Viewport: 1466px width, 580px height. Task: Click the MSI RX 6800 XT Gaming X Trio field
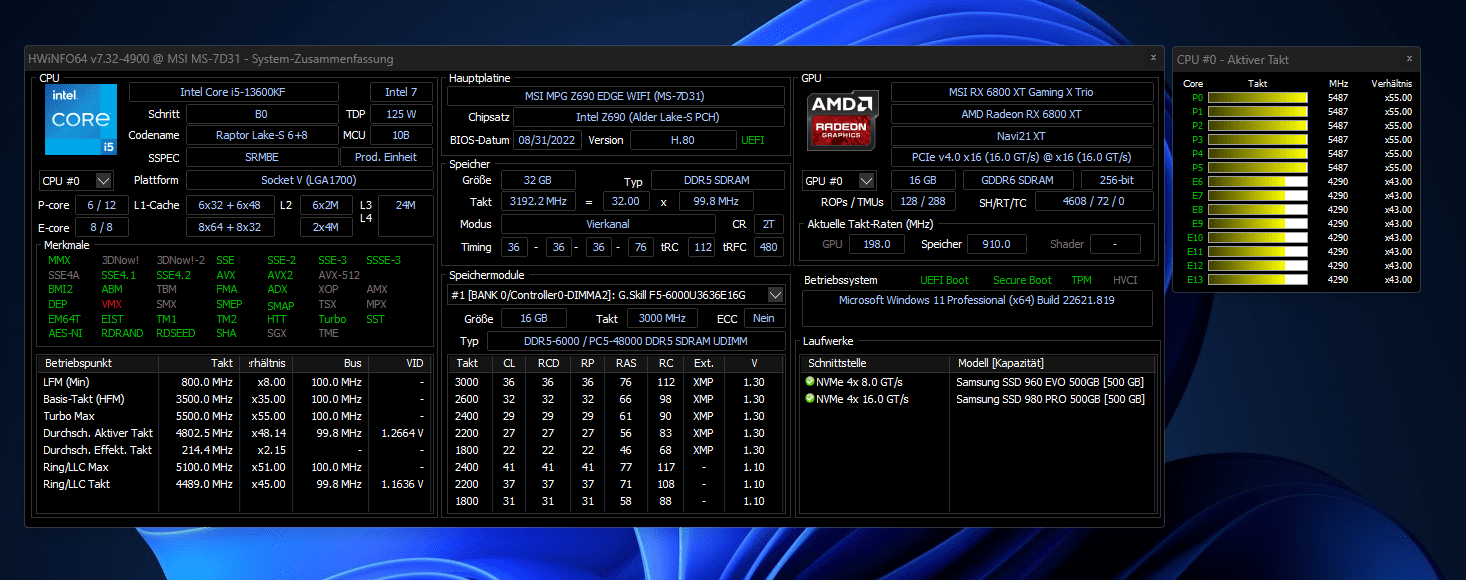click(1022, 92)
